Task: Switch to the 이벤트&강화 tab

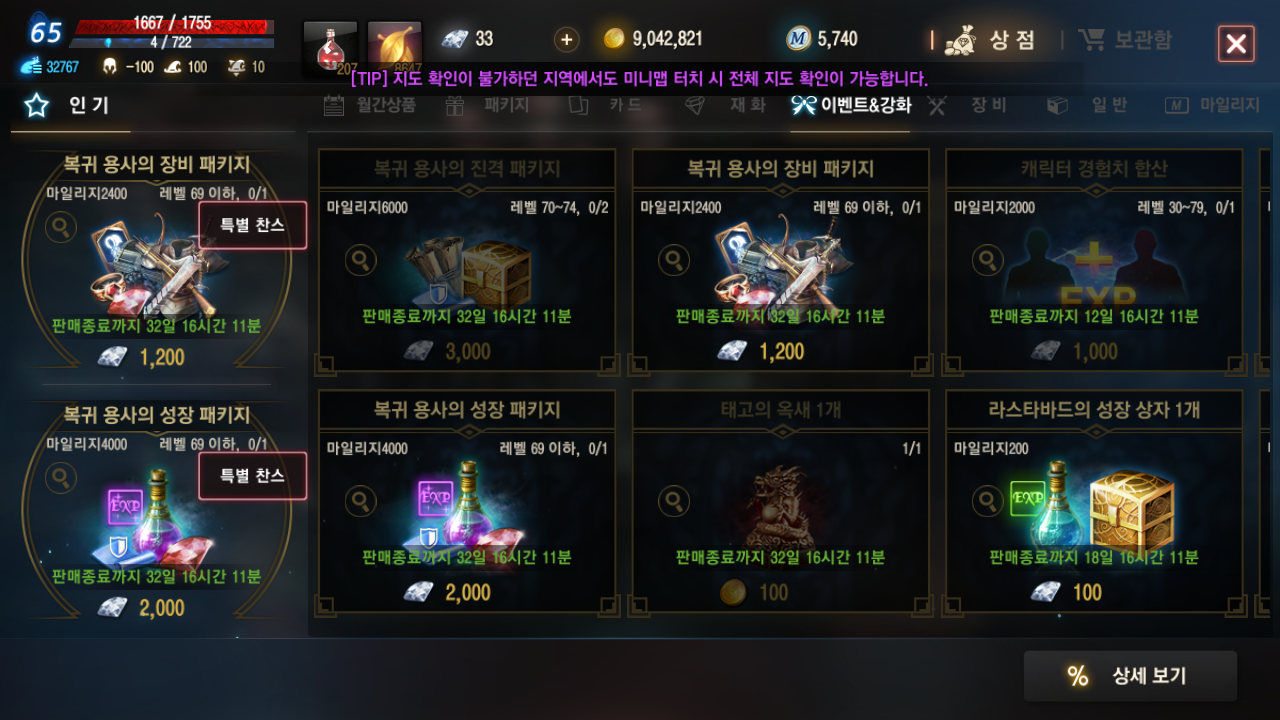Action: [x=851, y=105]
